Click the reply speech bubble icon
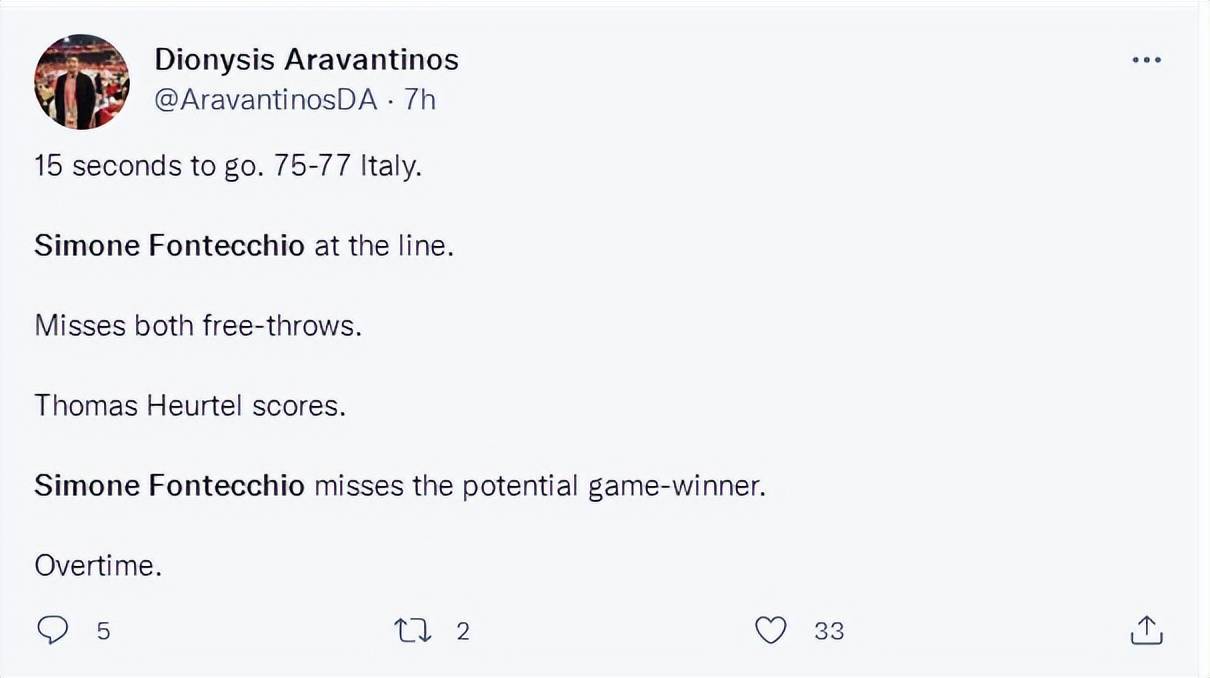 (x=53, y=630)
